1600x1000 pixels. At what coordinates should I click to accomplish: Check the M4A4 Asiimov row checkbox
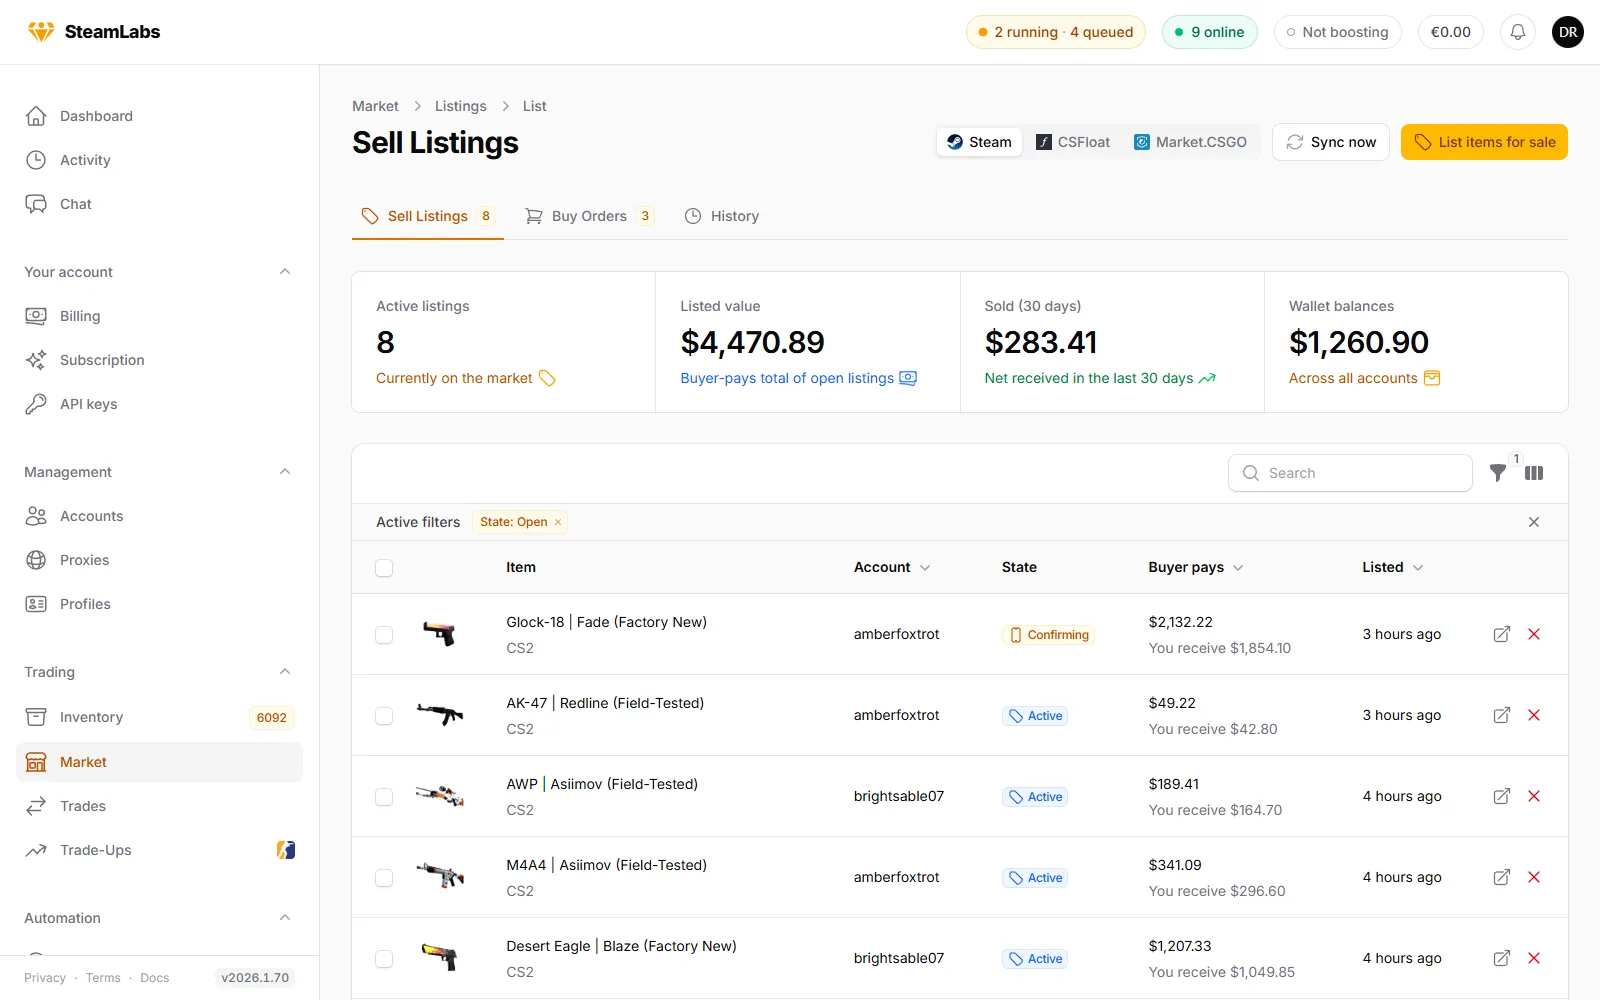click(x=384, y=878)
